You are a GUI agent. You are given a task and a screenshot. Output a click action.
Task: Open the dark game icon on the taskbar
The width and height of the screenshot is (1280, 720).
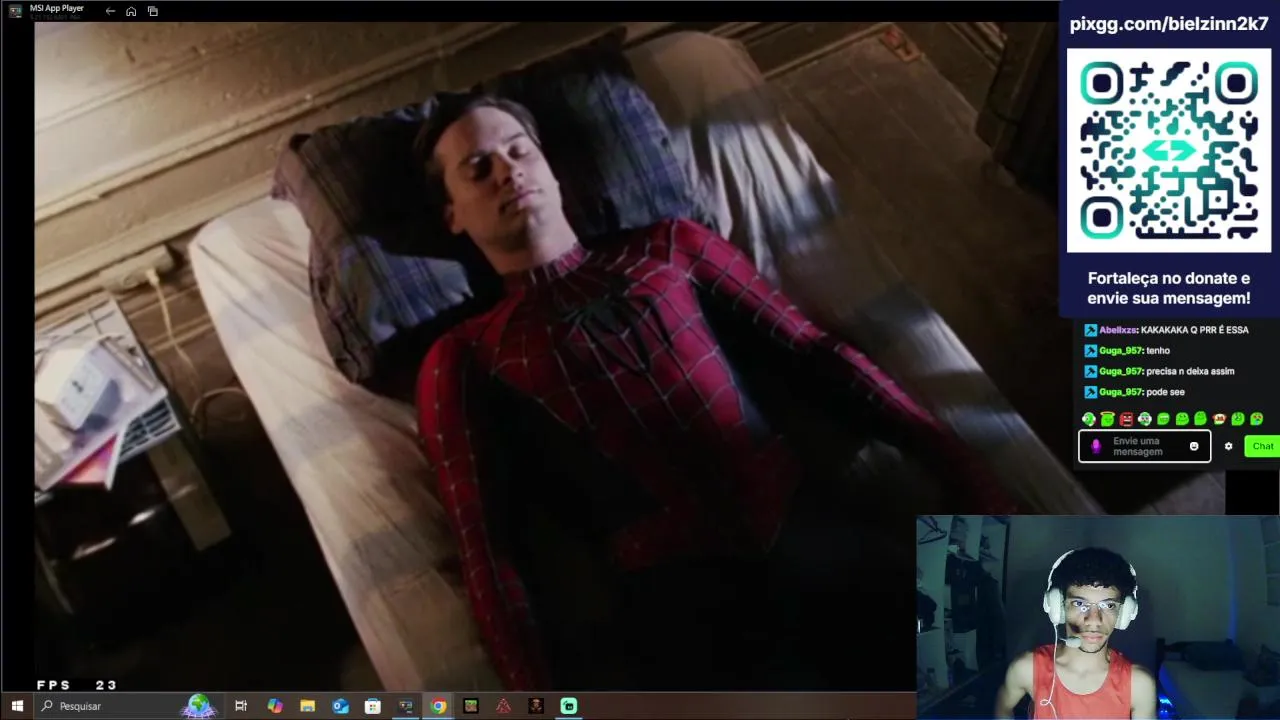536,706
